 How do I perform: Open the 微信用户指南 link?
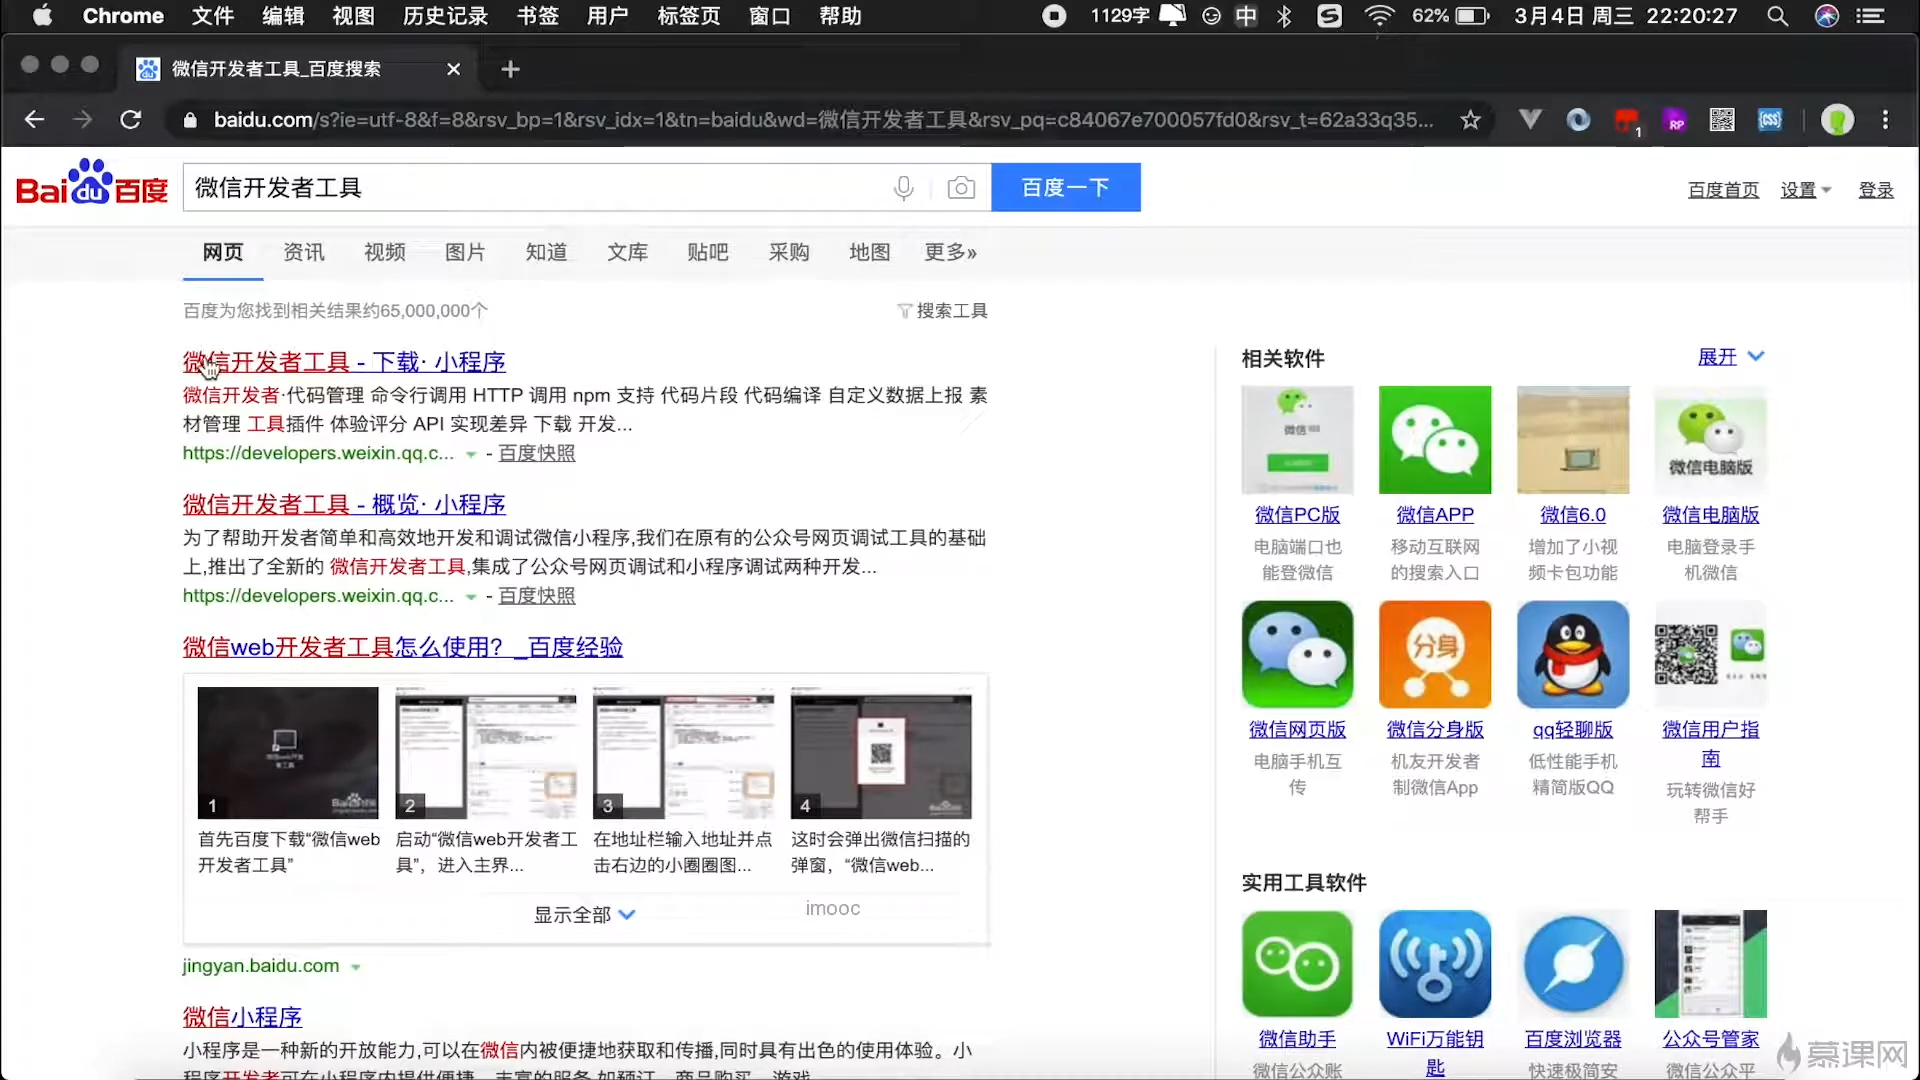(1711, 744)
